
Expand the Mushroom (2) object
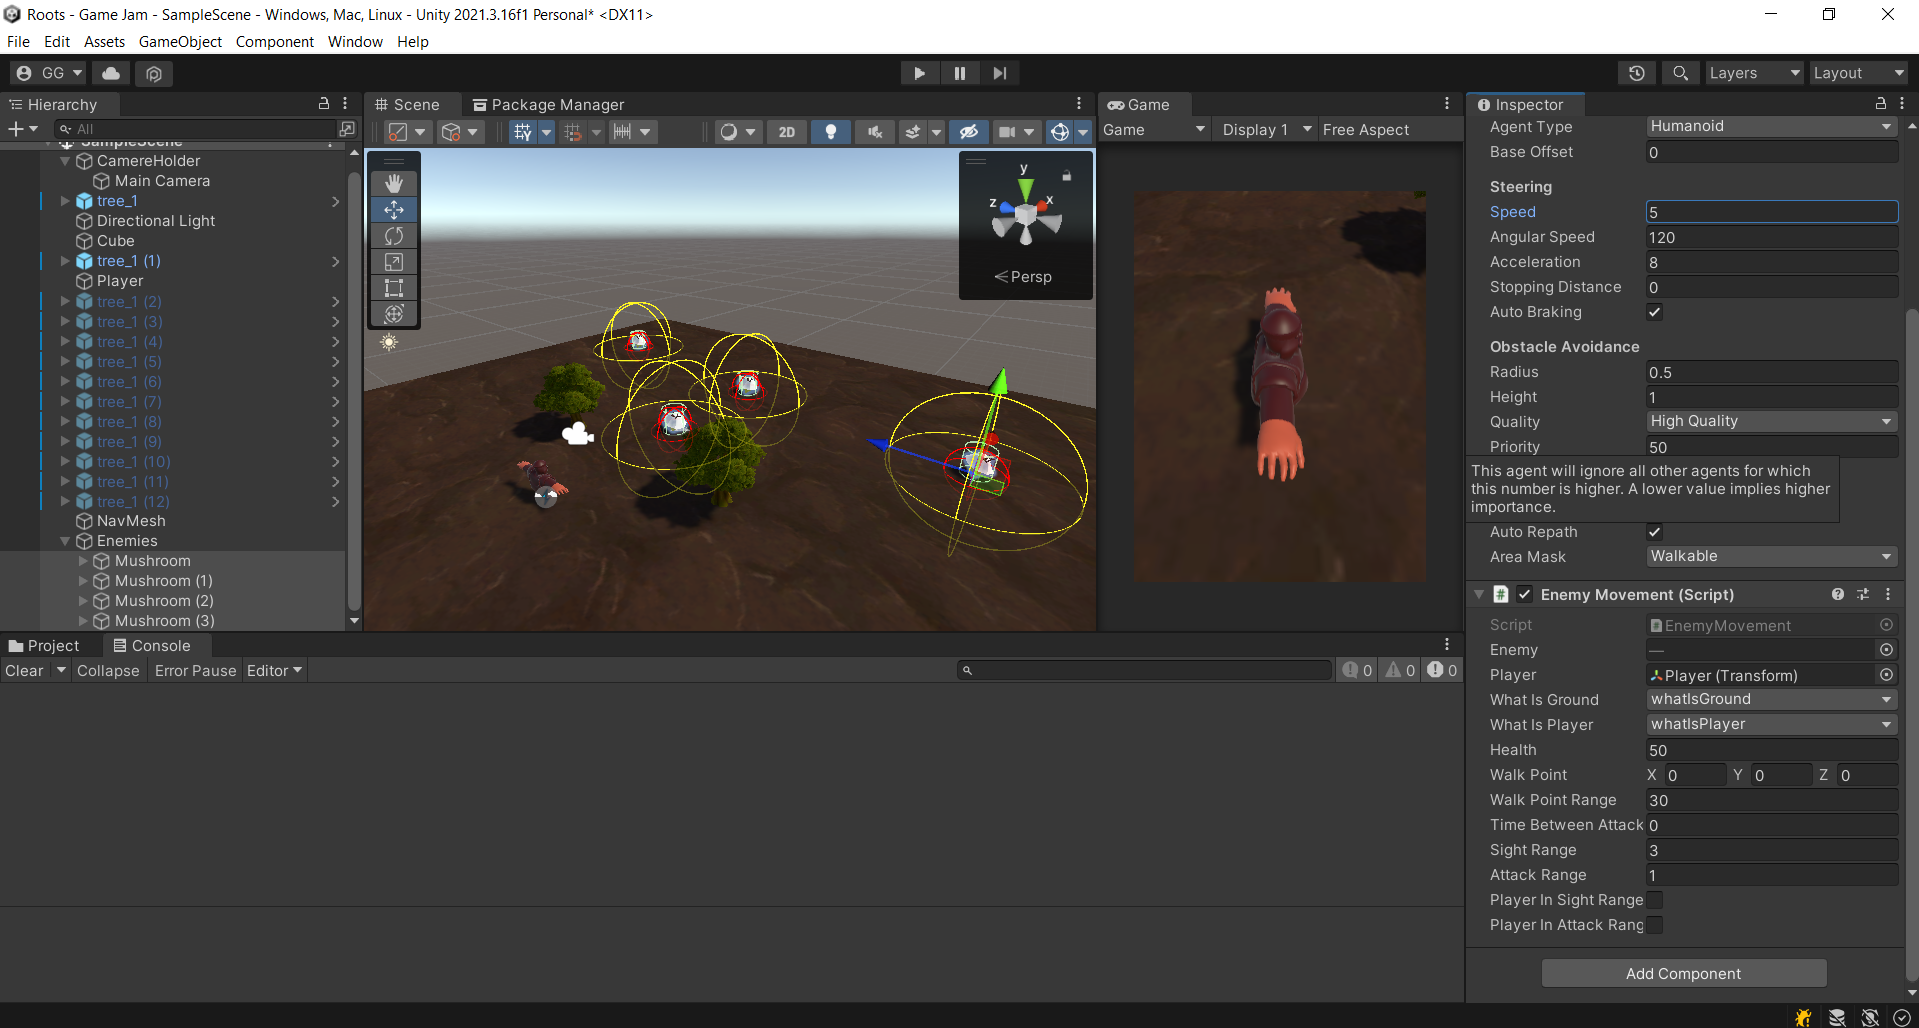point(84,601)
